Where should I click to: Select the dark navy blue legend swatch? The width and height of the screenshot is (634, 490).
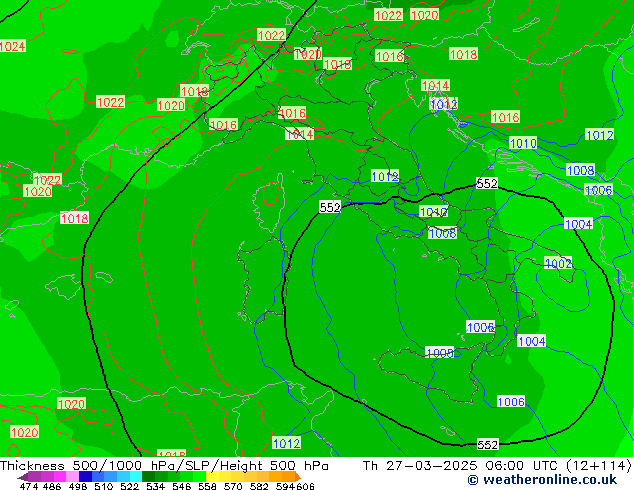click(85, 477)
